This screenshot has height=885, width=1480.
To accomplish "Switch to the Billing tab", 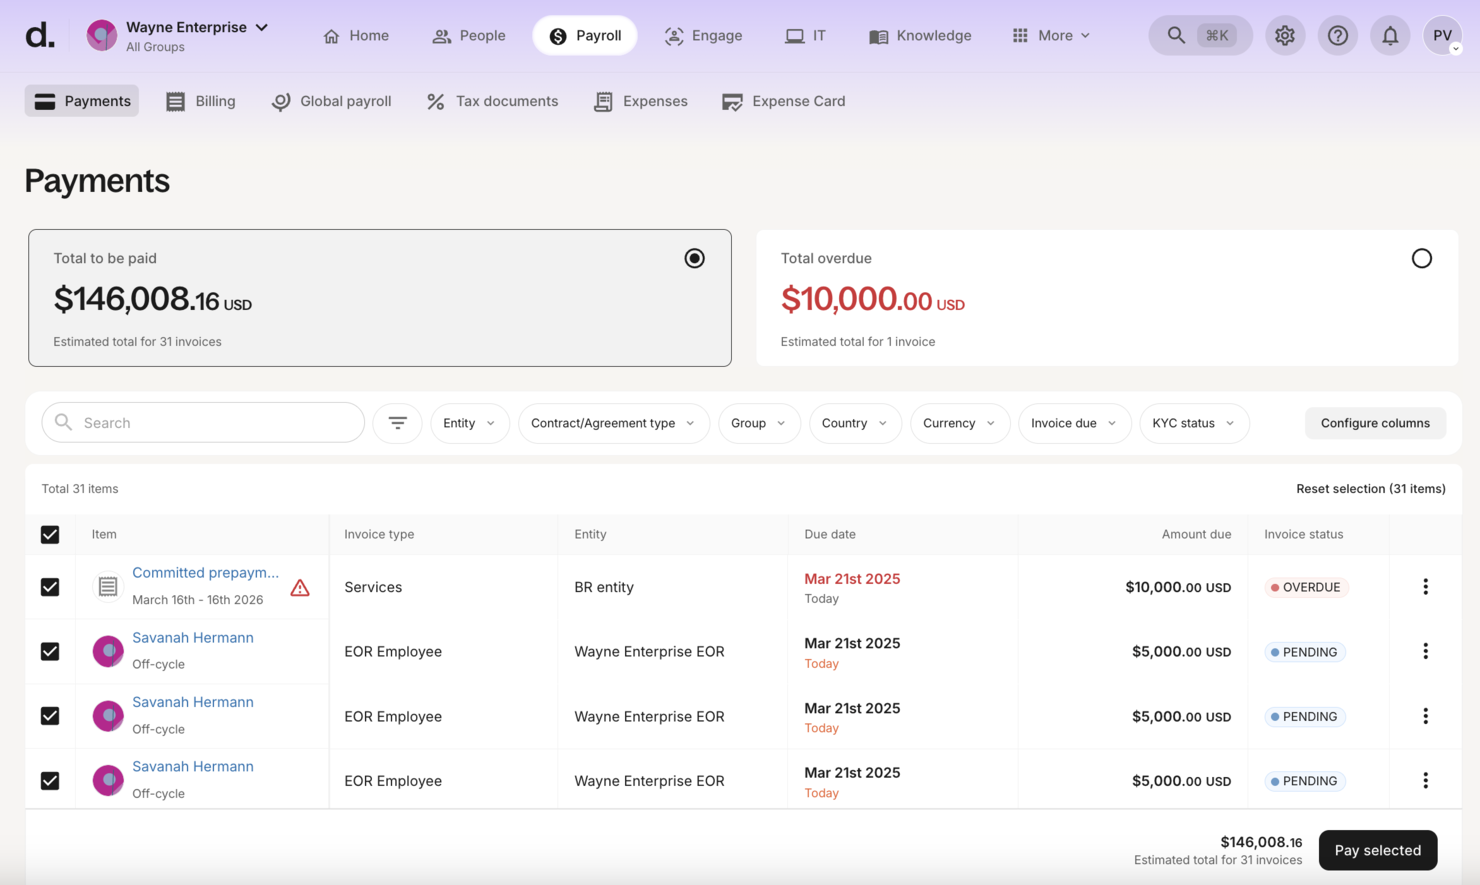I will click(x=201, y=101).
